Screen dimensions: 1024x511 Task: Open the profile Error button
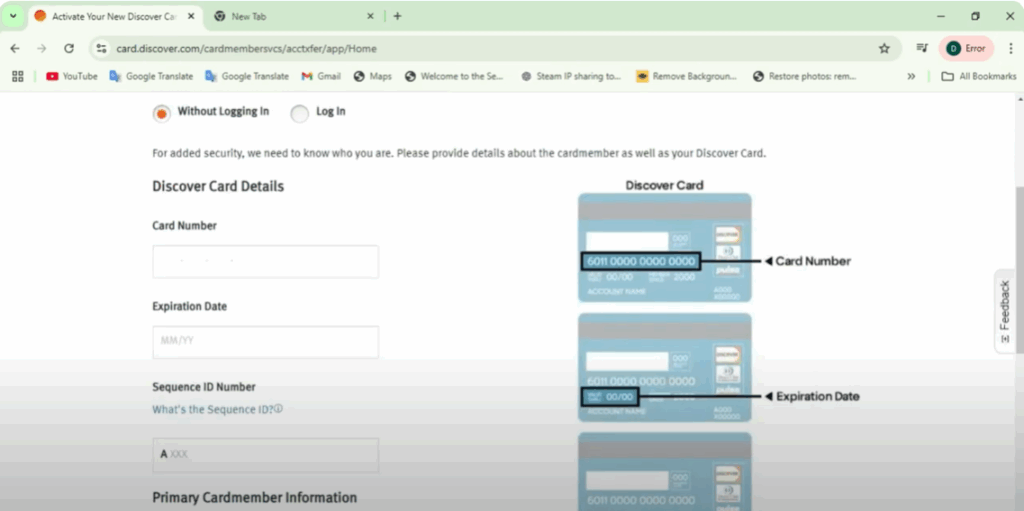pyautogui.click(x=966, y=48)
